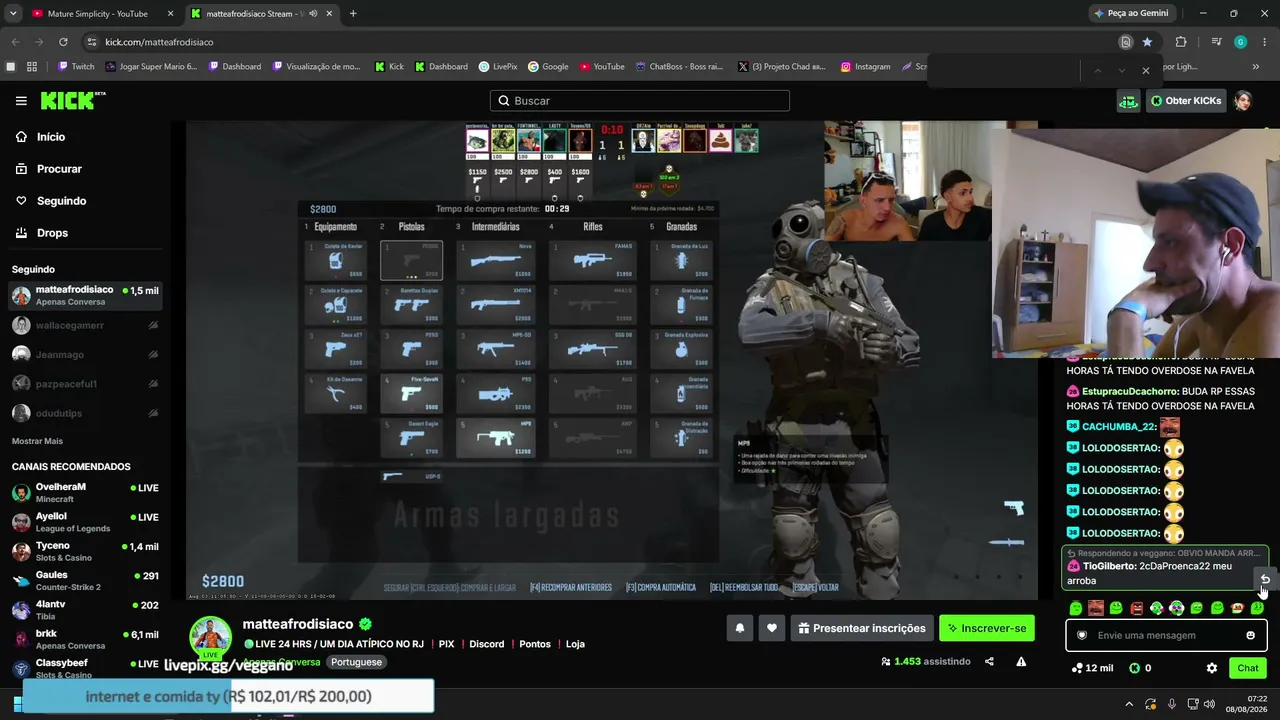Open chat settings gear icon
Screen dimensions: 1280x720
click(1212, 668)
